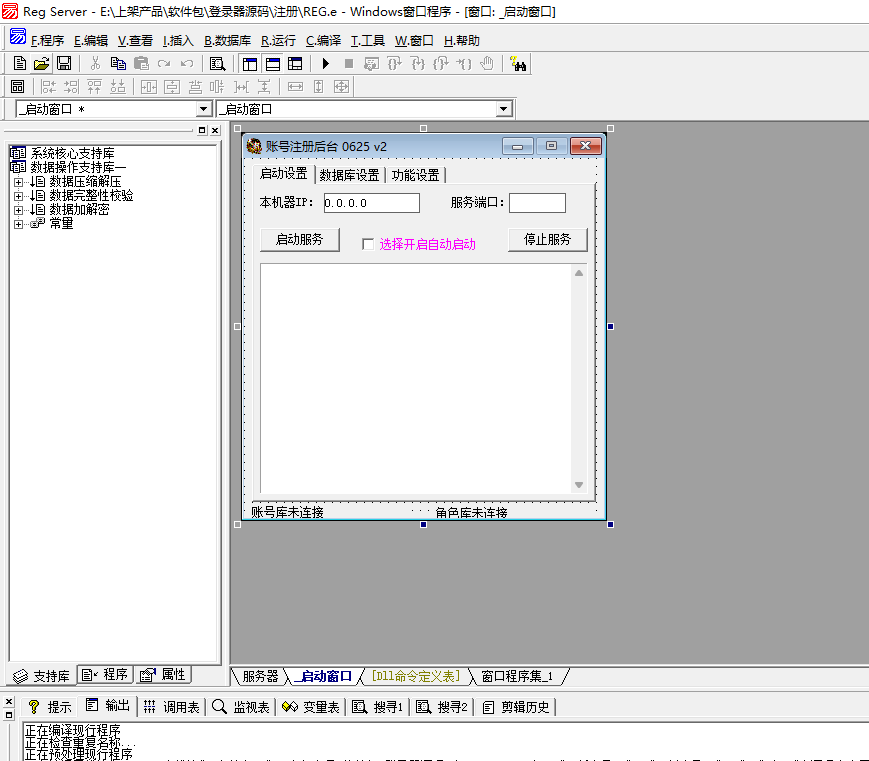Click the down arrow of the log scrollbar
The width and height of the screenshot is (869, 761).
[578, 485]
